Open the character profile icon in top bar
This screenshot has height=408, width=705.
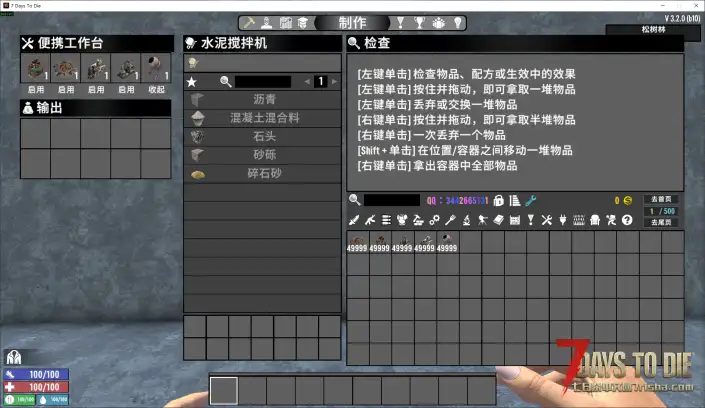click(267, 22)
